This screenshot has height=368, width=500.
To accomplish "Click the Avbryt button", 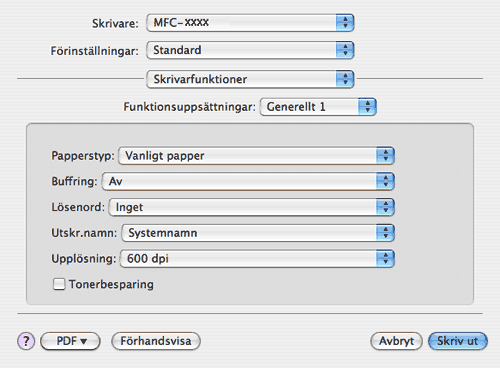I will pos(396,341).
